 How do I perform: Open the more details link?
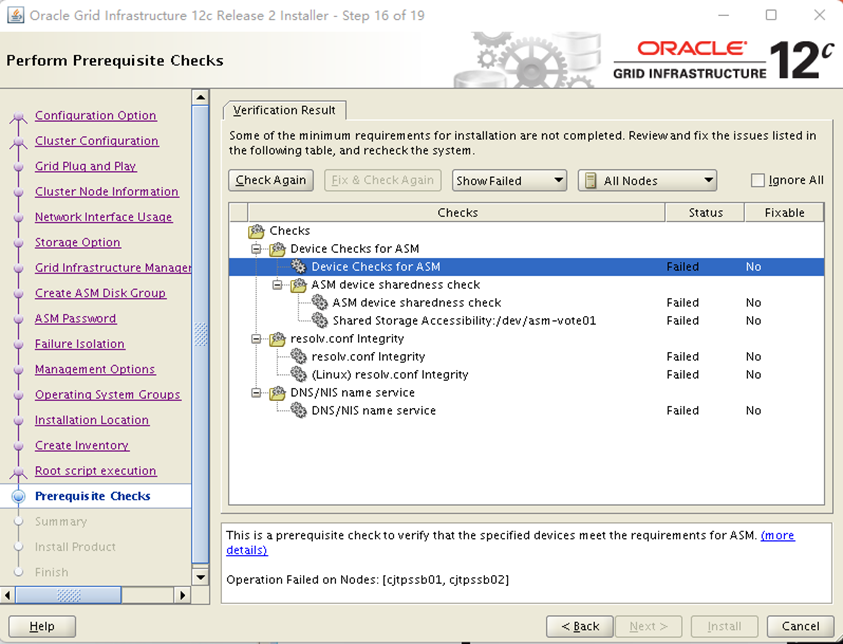pyautogui.click(x=777, y=535)
